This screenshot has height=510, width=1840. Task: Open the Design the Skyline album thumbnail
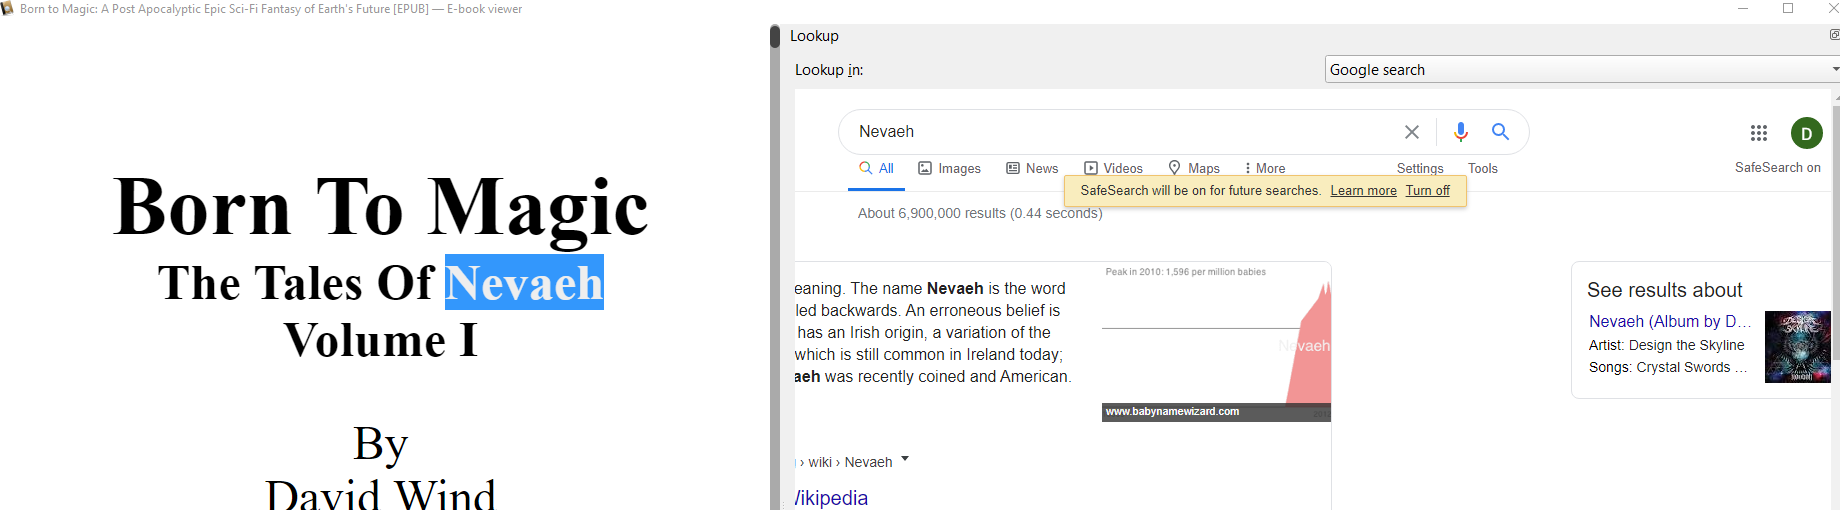[1797, 347]
